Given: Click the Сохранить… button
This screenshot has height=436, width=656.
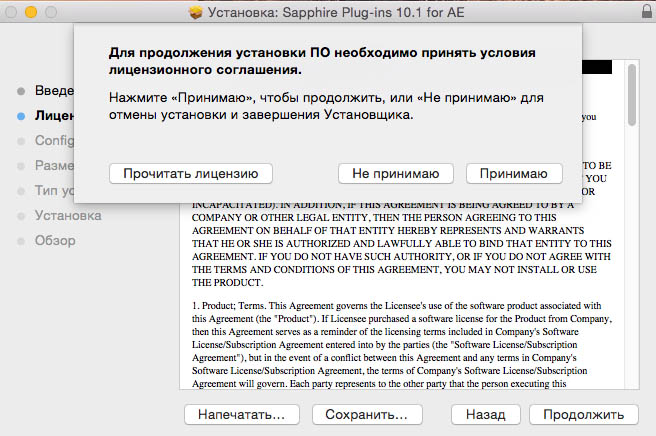Looking at the screenshot, I should click(367, 414).
